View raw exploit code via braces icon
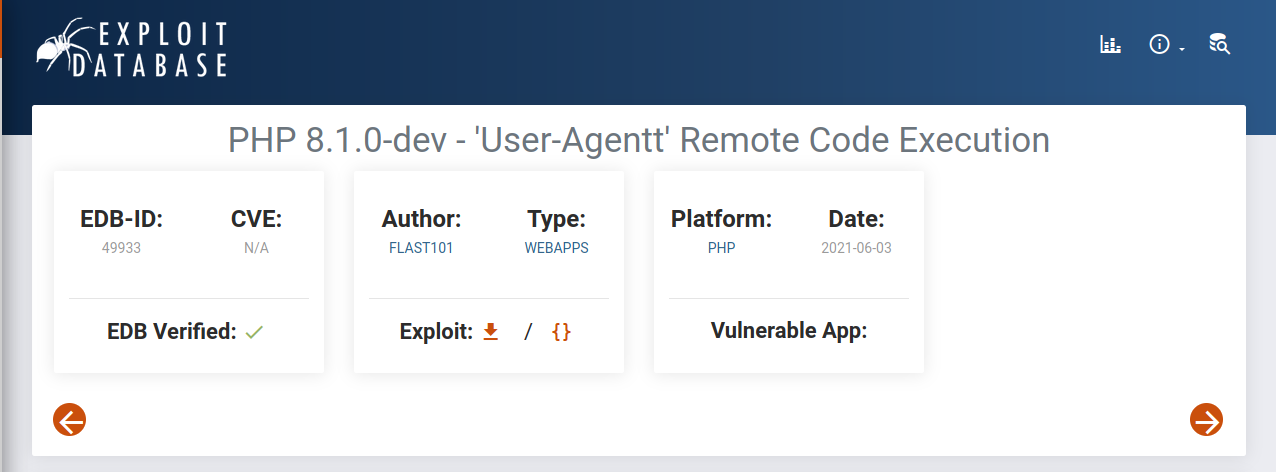Screen dimensions: 1276x472 tap(561, 331)
